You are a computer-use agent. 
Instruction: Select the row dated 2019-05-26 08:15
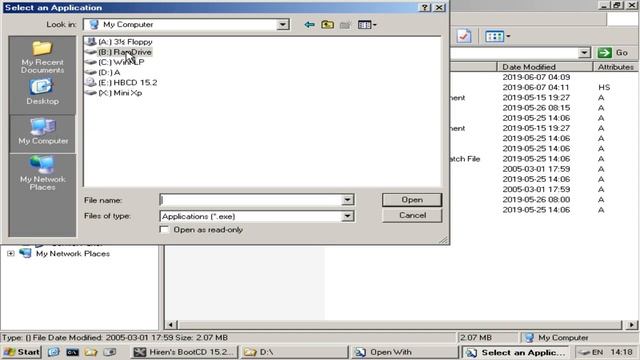[x=536, y=108]
